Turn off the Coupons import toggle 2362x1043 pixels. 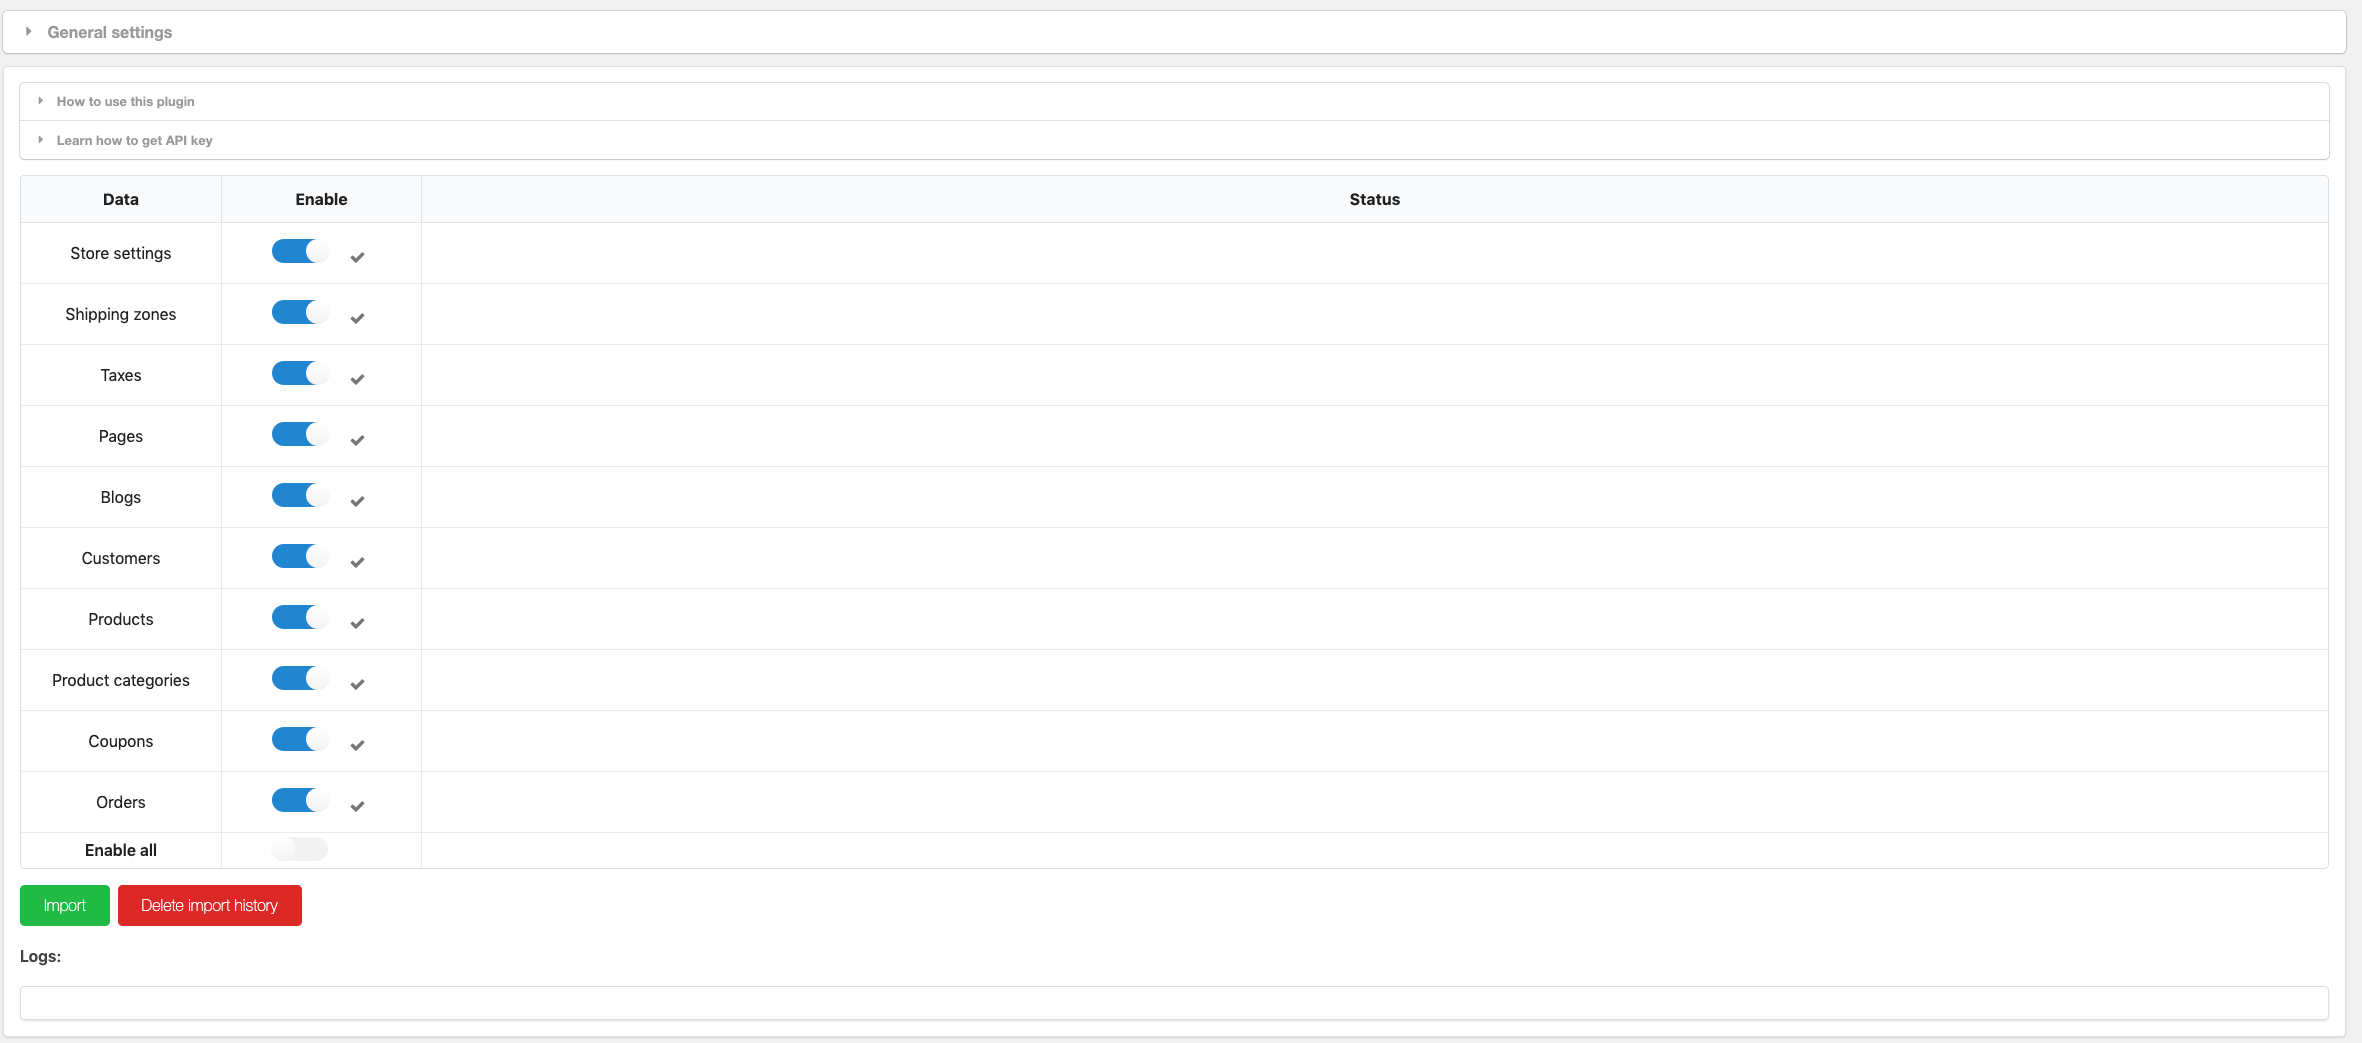pyautogui.click(x=300, y=739)
